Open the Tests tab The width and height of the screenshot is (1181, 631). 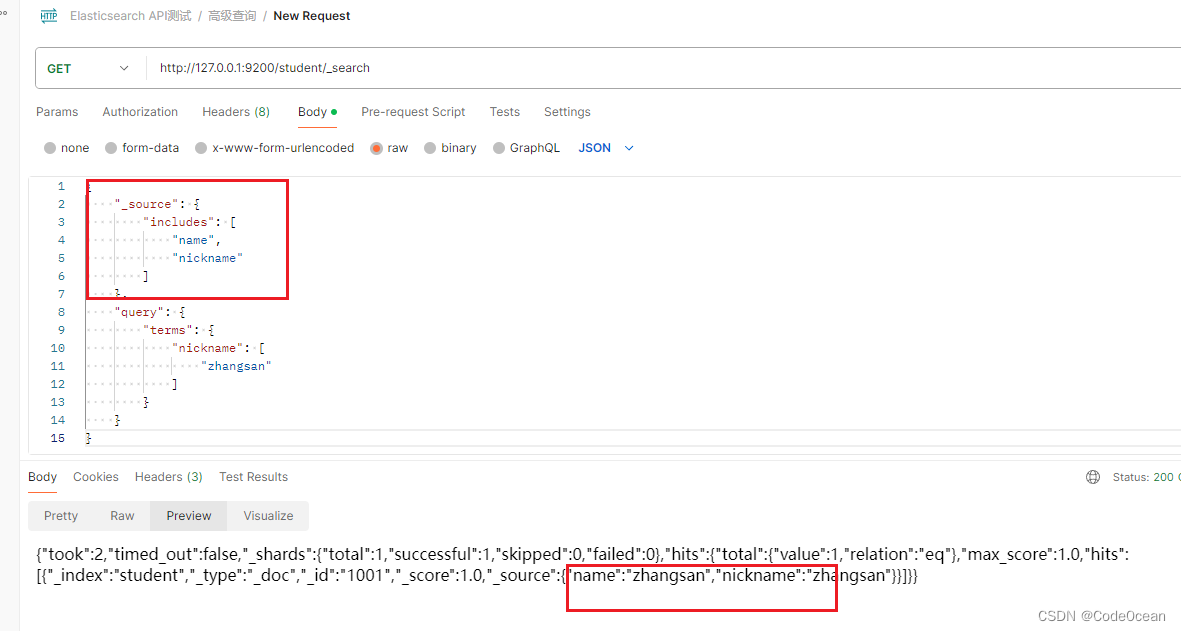pos(505,111)
